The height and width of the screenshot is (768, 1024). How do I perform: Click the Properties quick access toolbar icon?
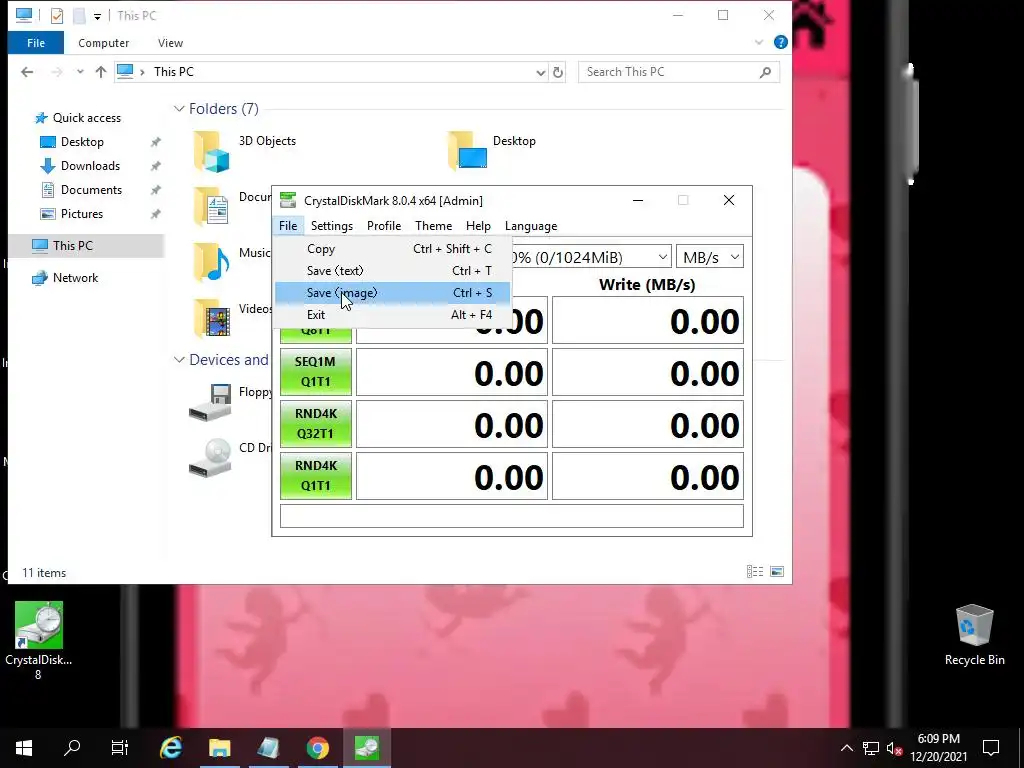point(57,16)
